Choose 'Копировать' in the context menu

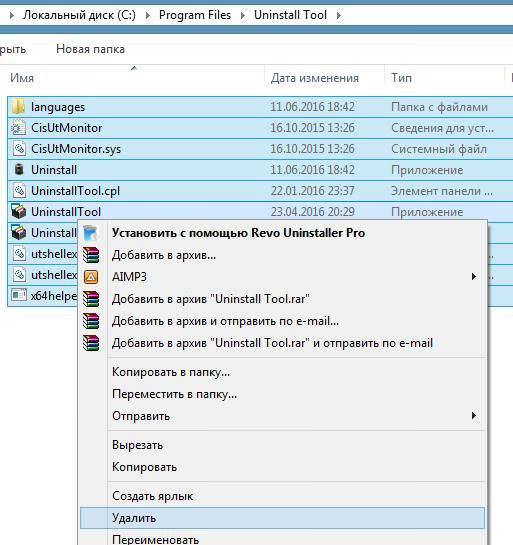(x=282, y=467)
